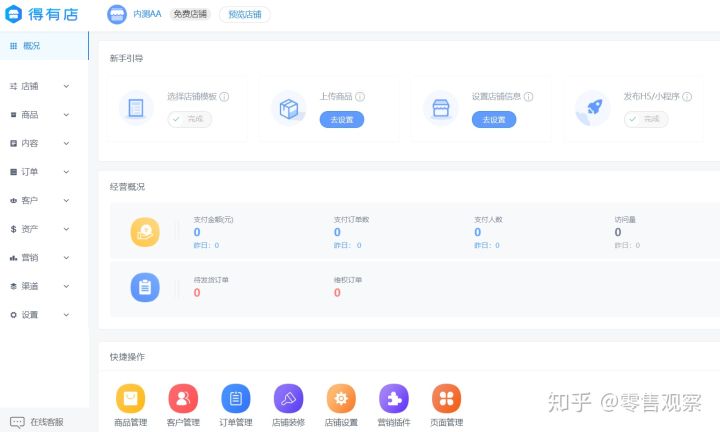Click the 资产 dollar sign icon
Viewport: 720px width, 432px height.
13,229
